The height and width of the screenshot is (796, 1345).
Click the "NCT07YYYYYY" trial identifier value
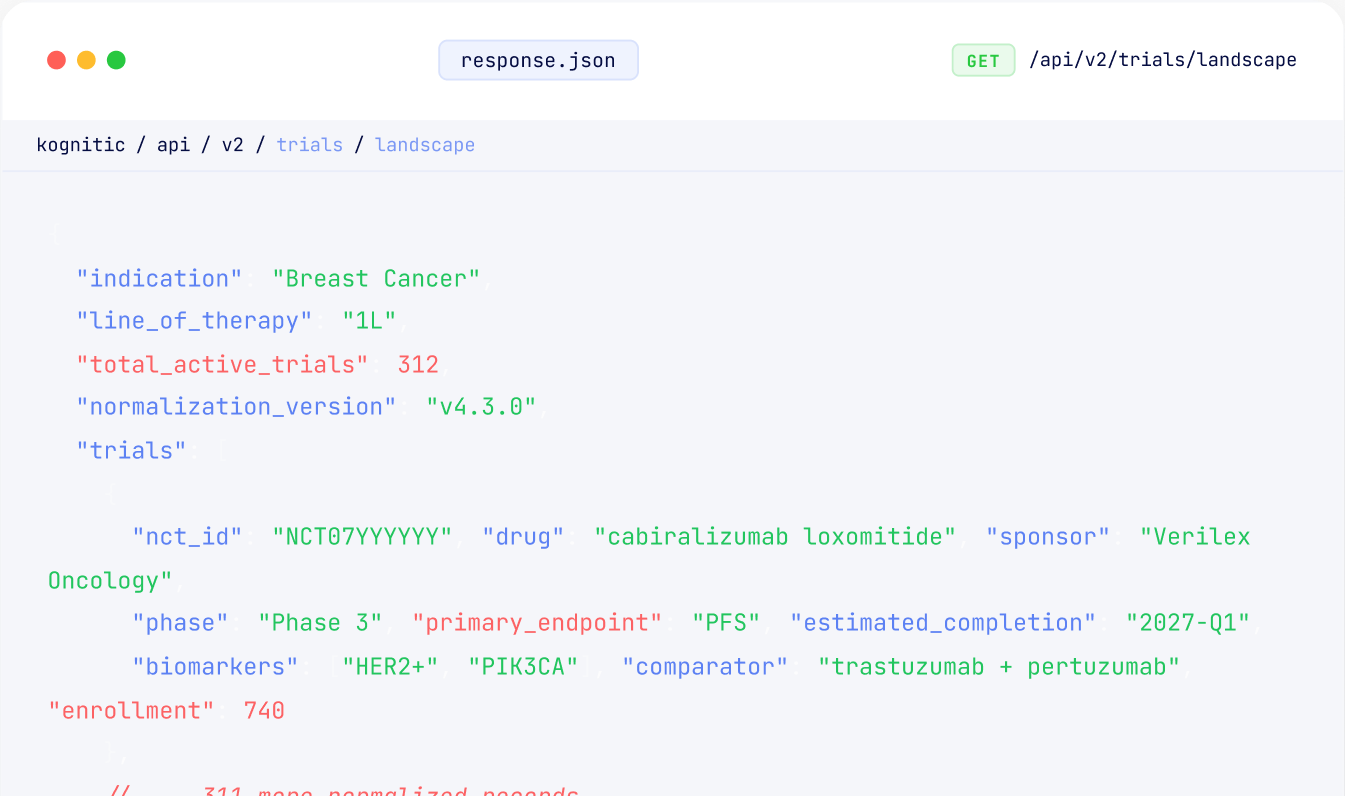(362, 536)
